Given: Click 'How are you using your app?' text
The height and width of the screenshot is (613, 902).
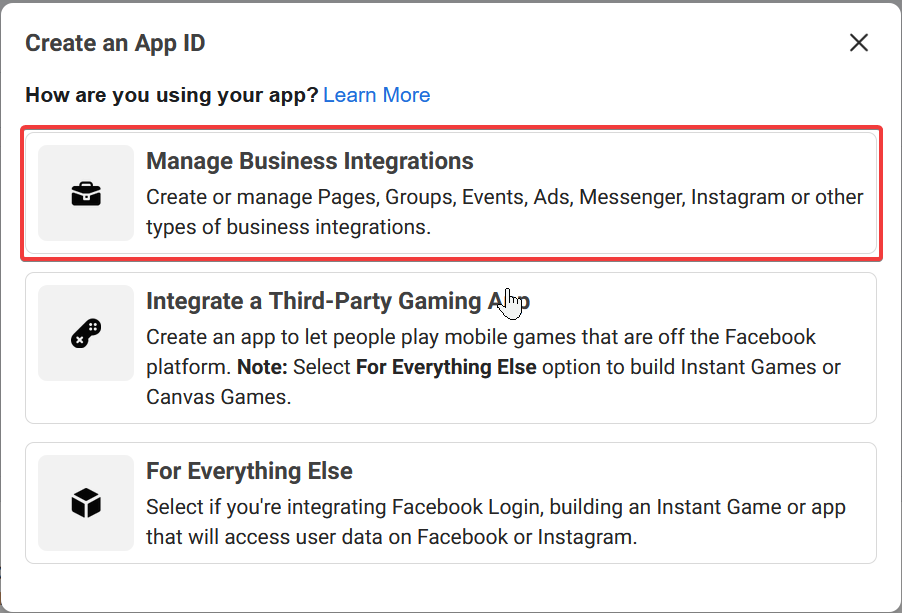Looking at the screenshot, I should point(171,95).
